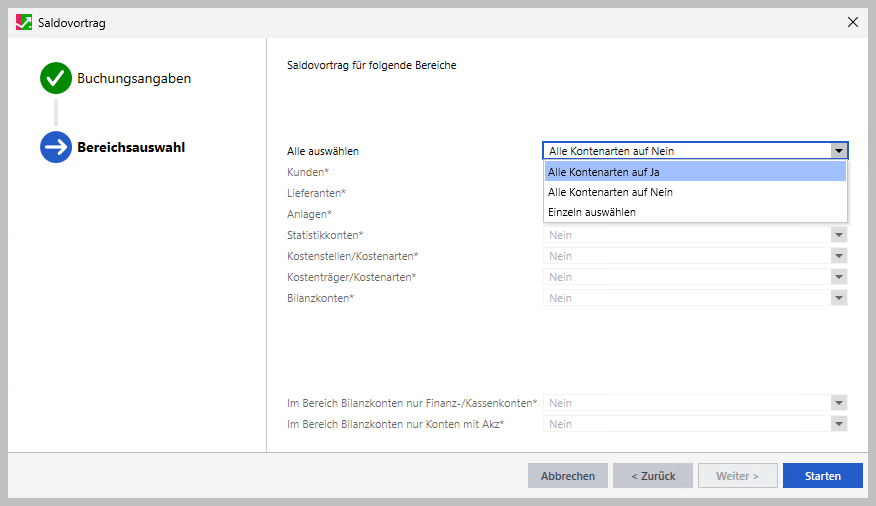876x506 pixels.
Task: Choose 'Alle Kontenarten auf Nein' list entry
Action: click(x=695, y=192)
